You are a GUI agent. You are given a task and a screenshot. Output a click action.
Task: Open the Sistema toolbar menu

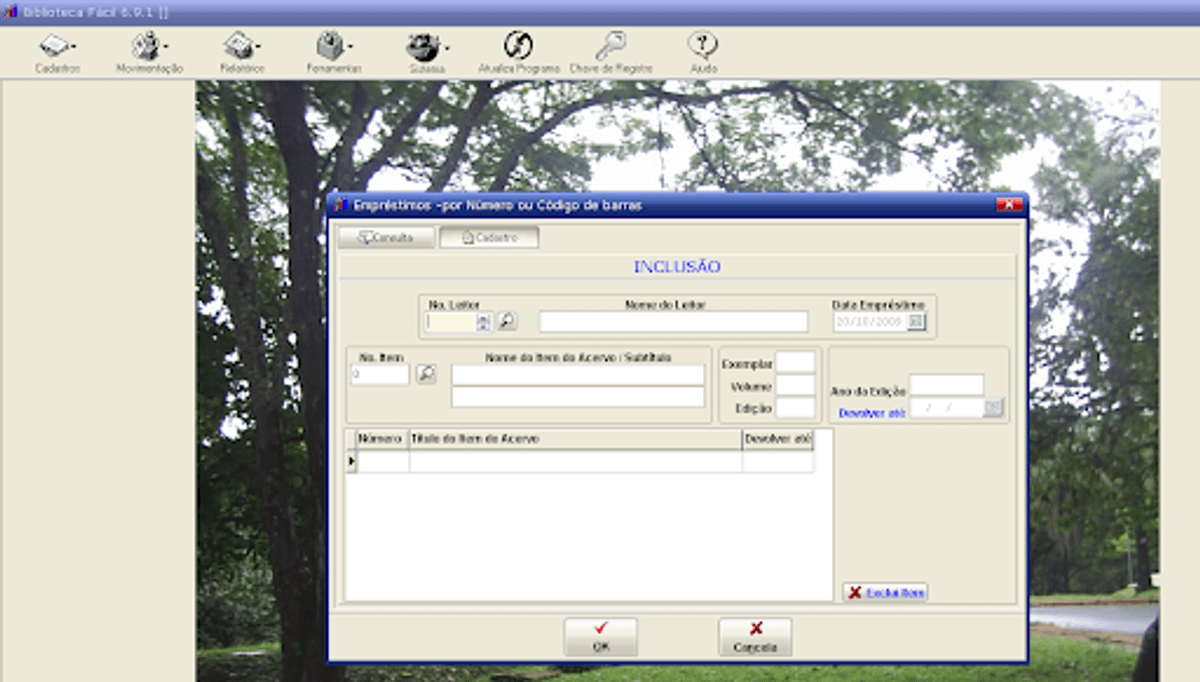pyautogui.click(x=426, y=52)
